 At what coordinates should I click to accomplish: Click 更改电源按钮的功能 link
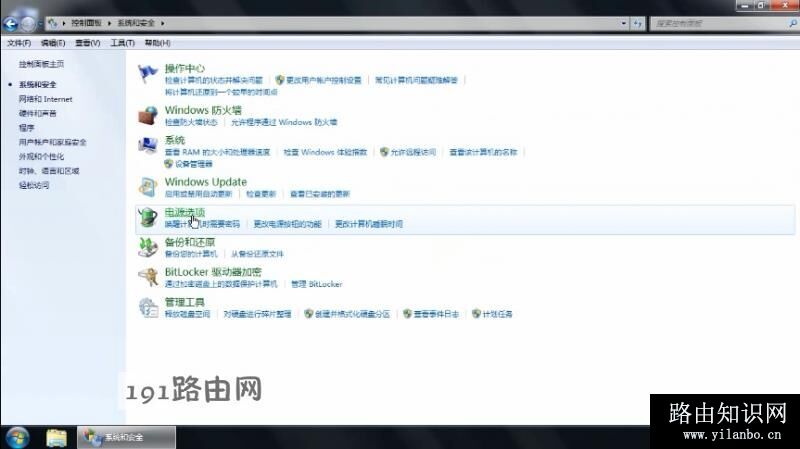click(288, 224)
